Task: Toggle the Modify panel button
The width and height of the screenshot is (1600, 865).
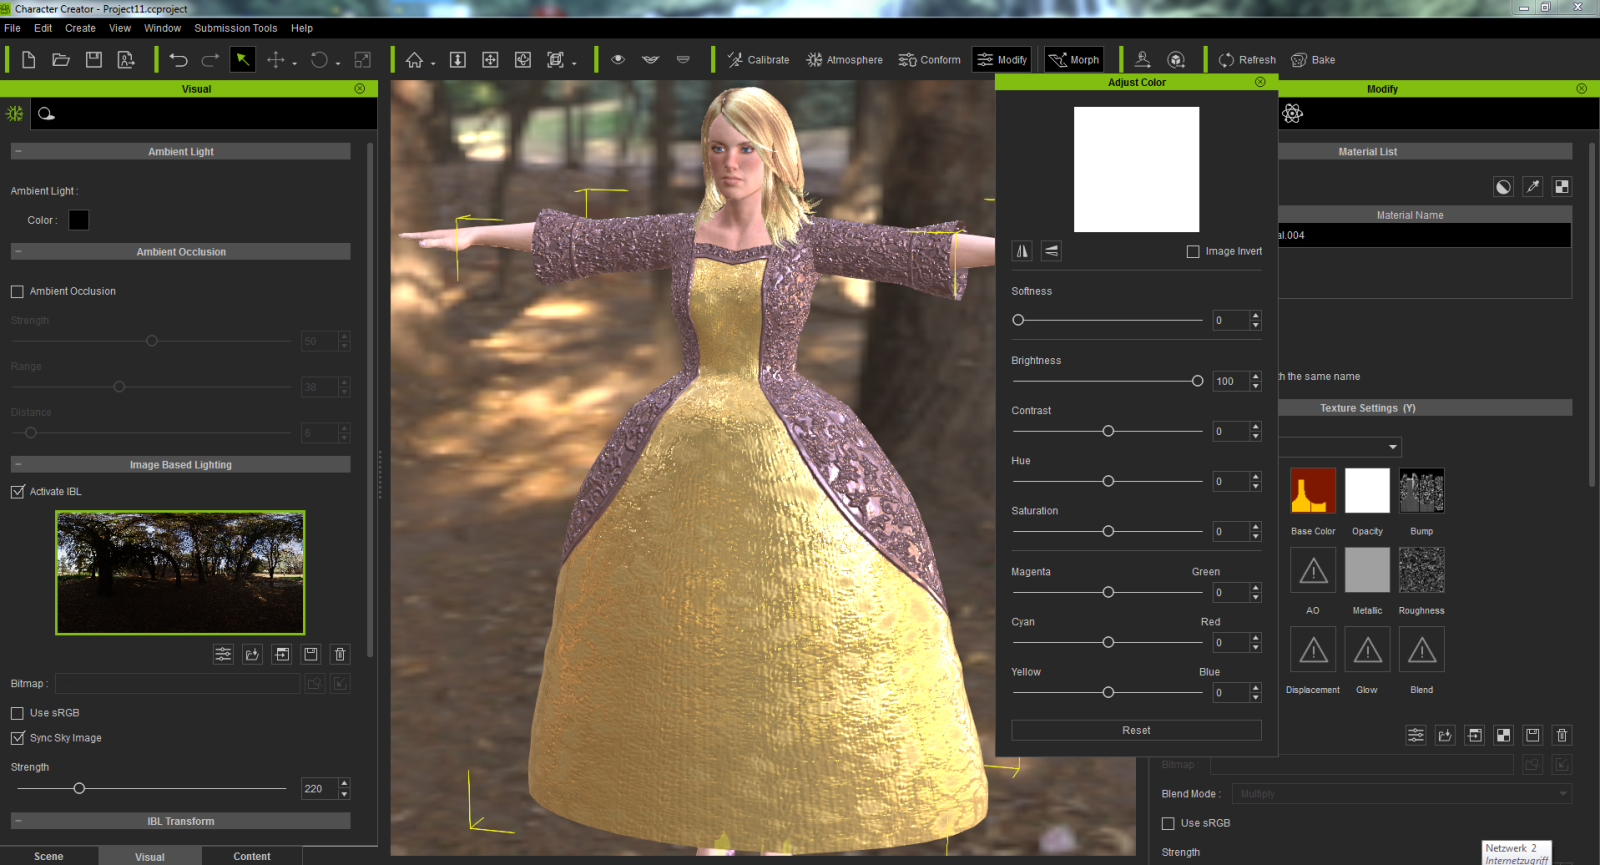Action: [1002, 60]
